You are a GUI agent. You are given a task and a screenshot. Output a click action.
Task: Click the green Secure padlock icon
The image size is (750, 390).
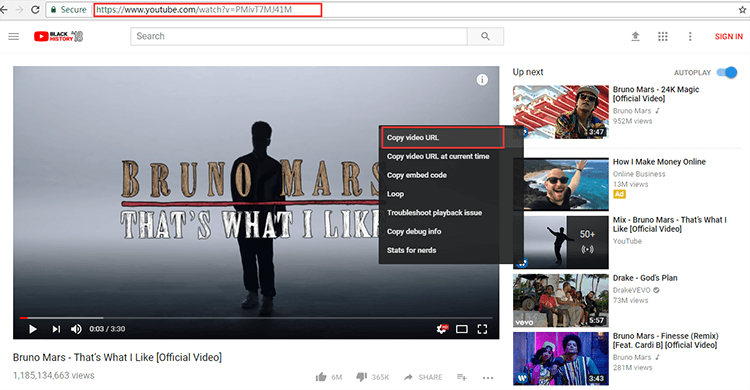(x=54, y=10)
